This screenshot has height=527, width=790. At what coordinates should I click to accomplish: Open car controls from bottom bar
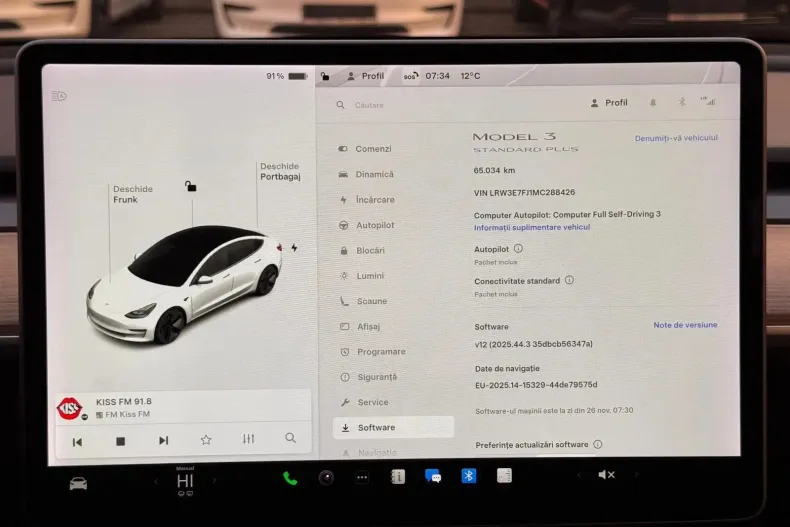pyautogui.click(x=78, y=484)
